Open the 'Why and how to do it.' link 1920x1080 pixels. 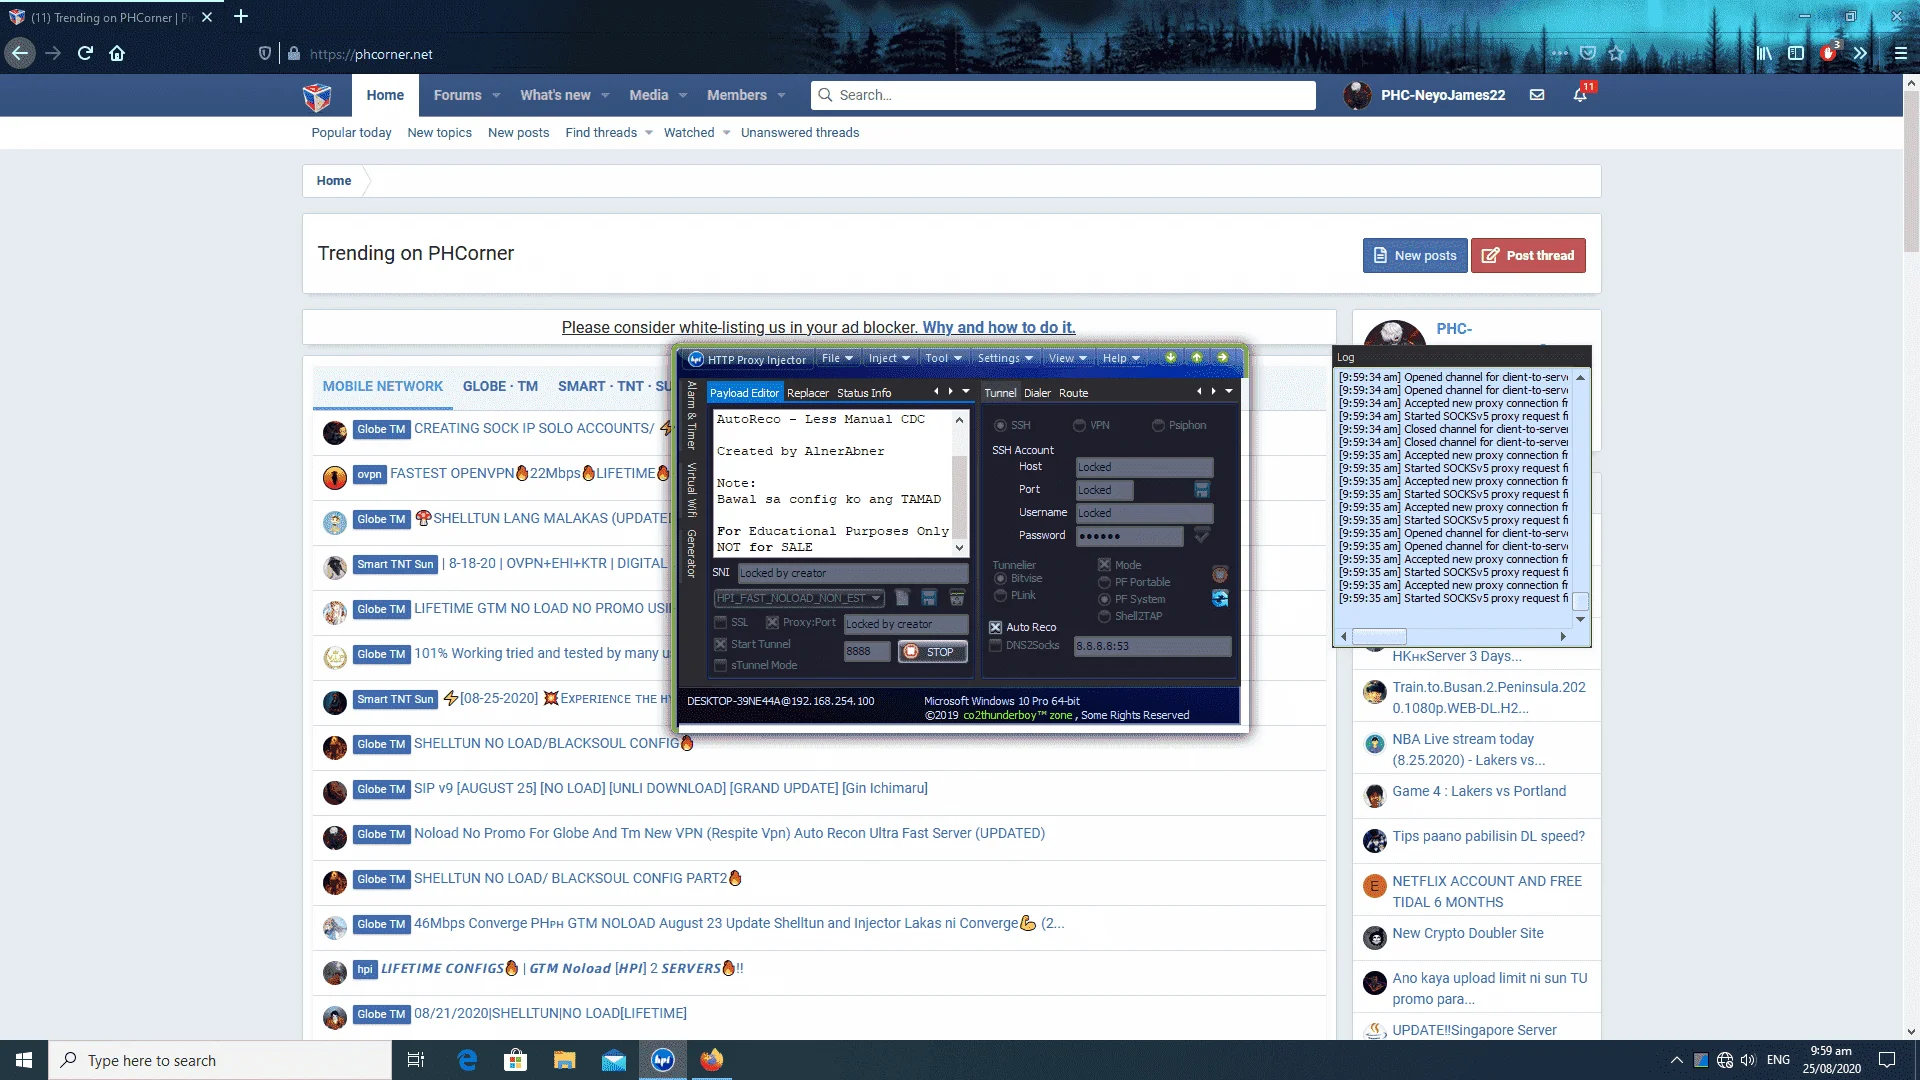tap(998, 327)
